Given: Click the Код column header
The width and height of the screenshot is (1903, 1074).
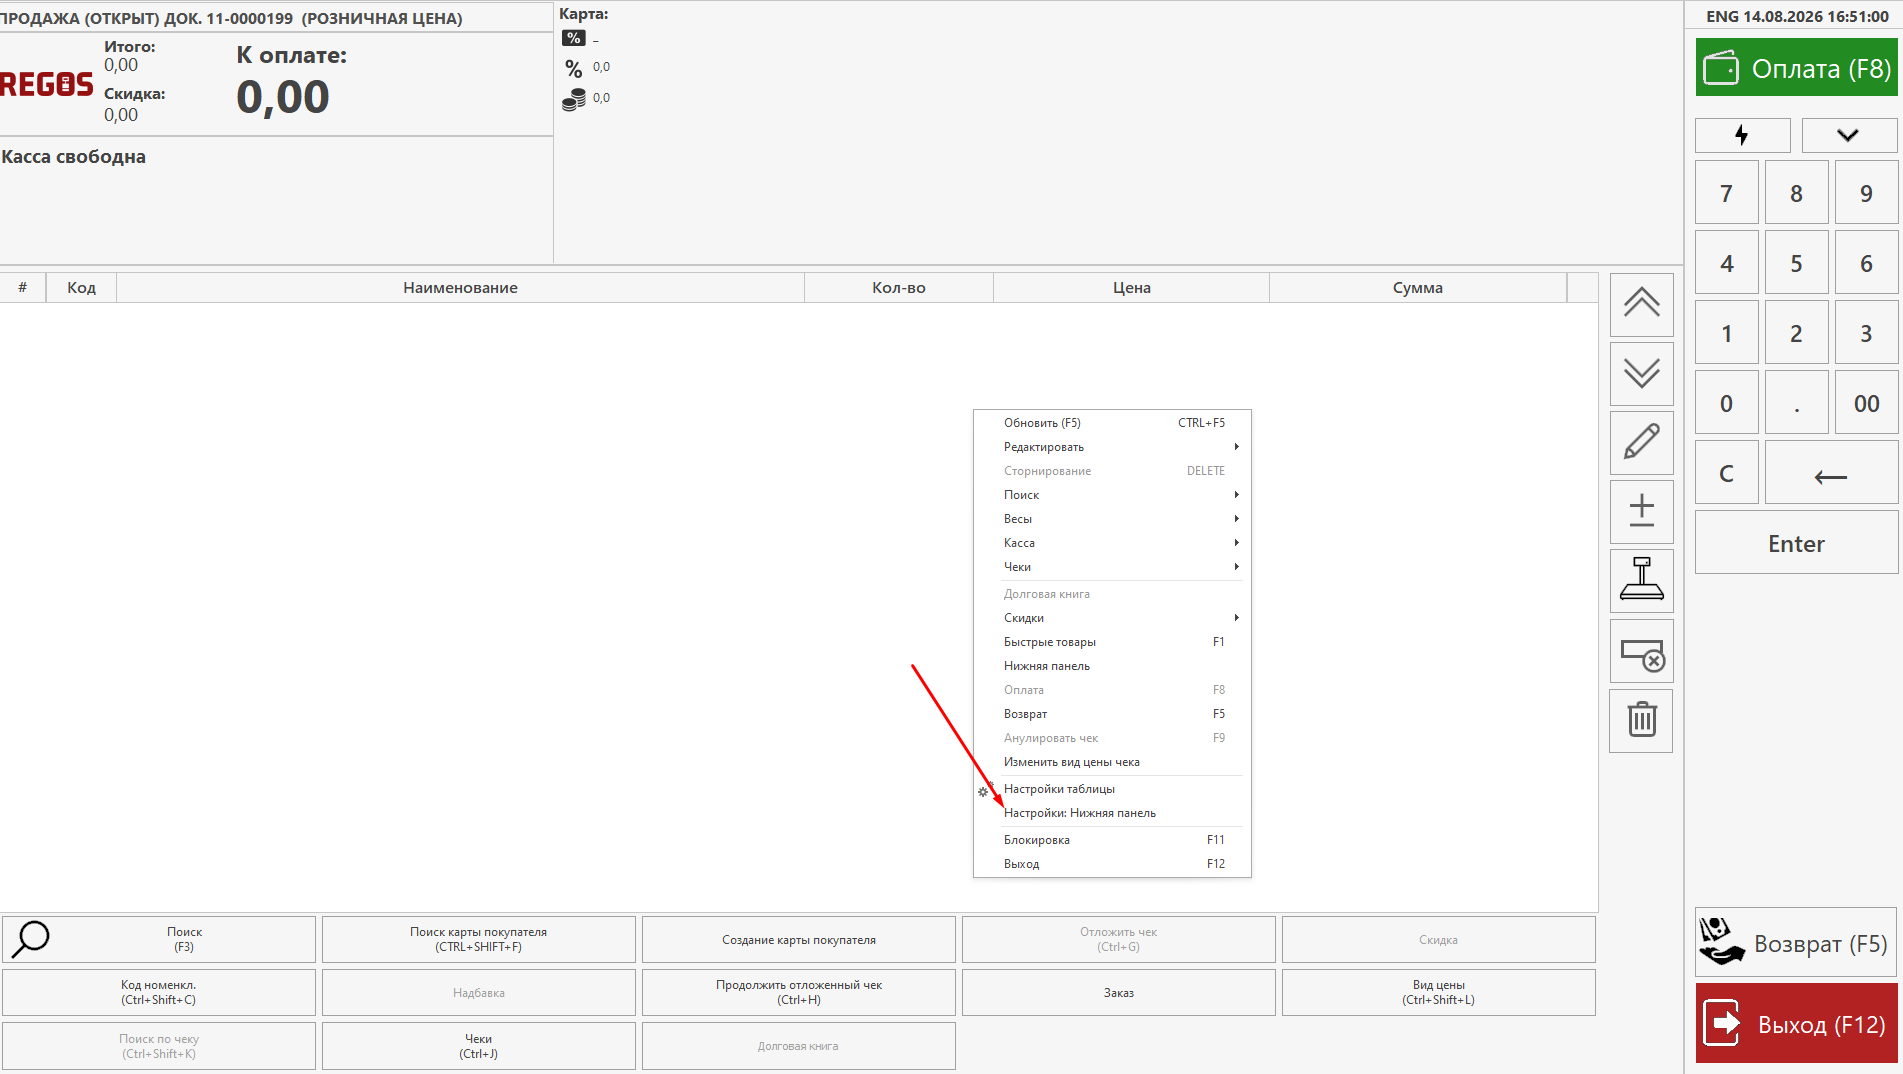Looking at the screenshot, I should click(81, 288).
